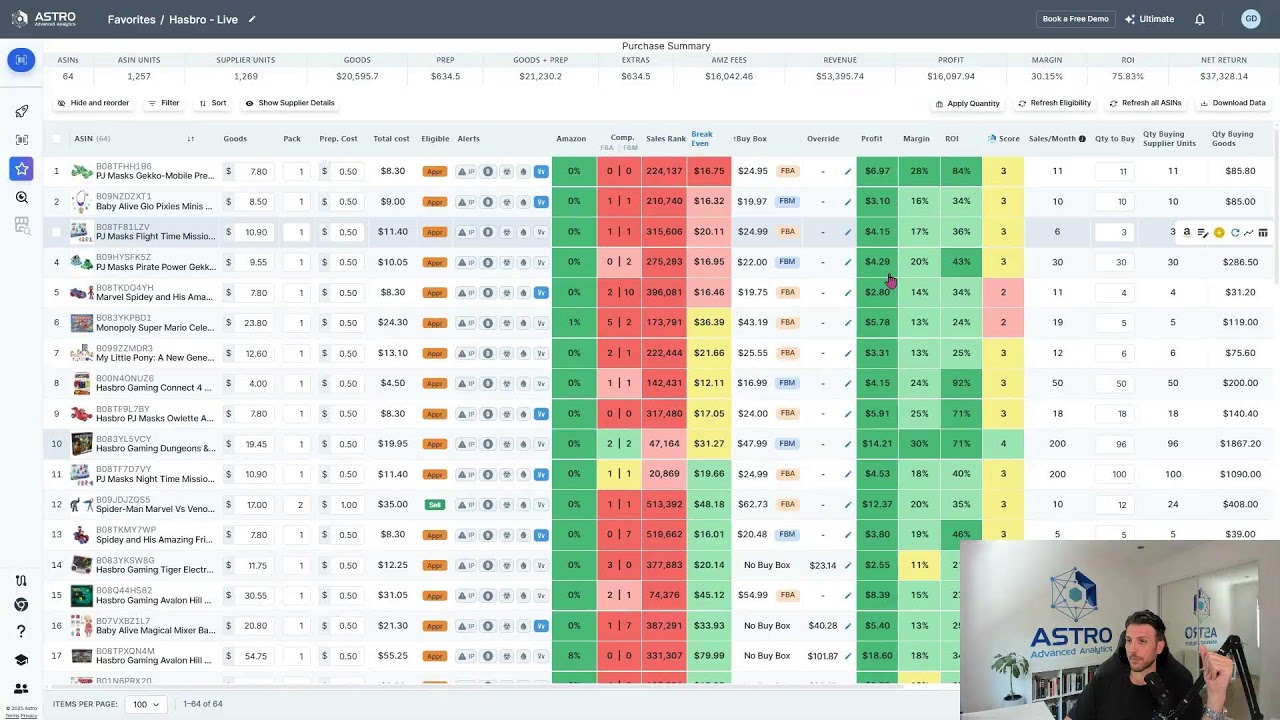Click Hasbro - Live breadcrumb title
The image size is (1280, 720).
[203, 19]
